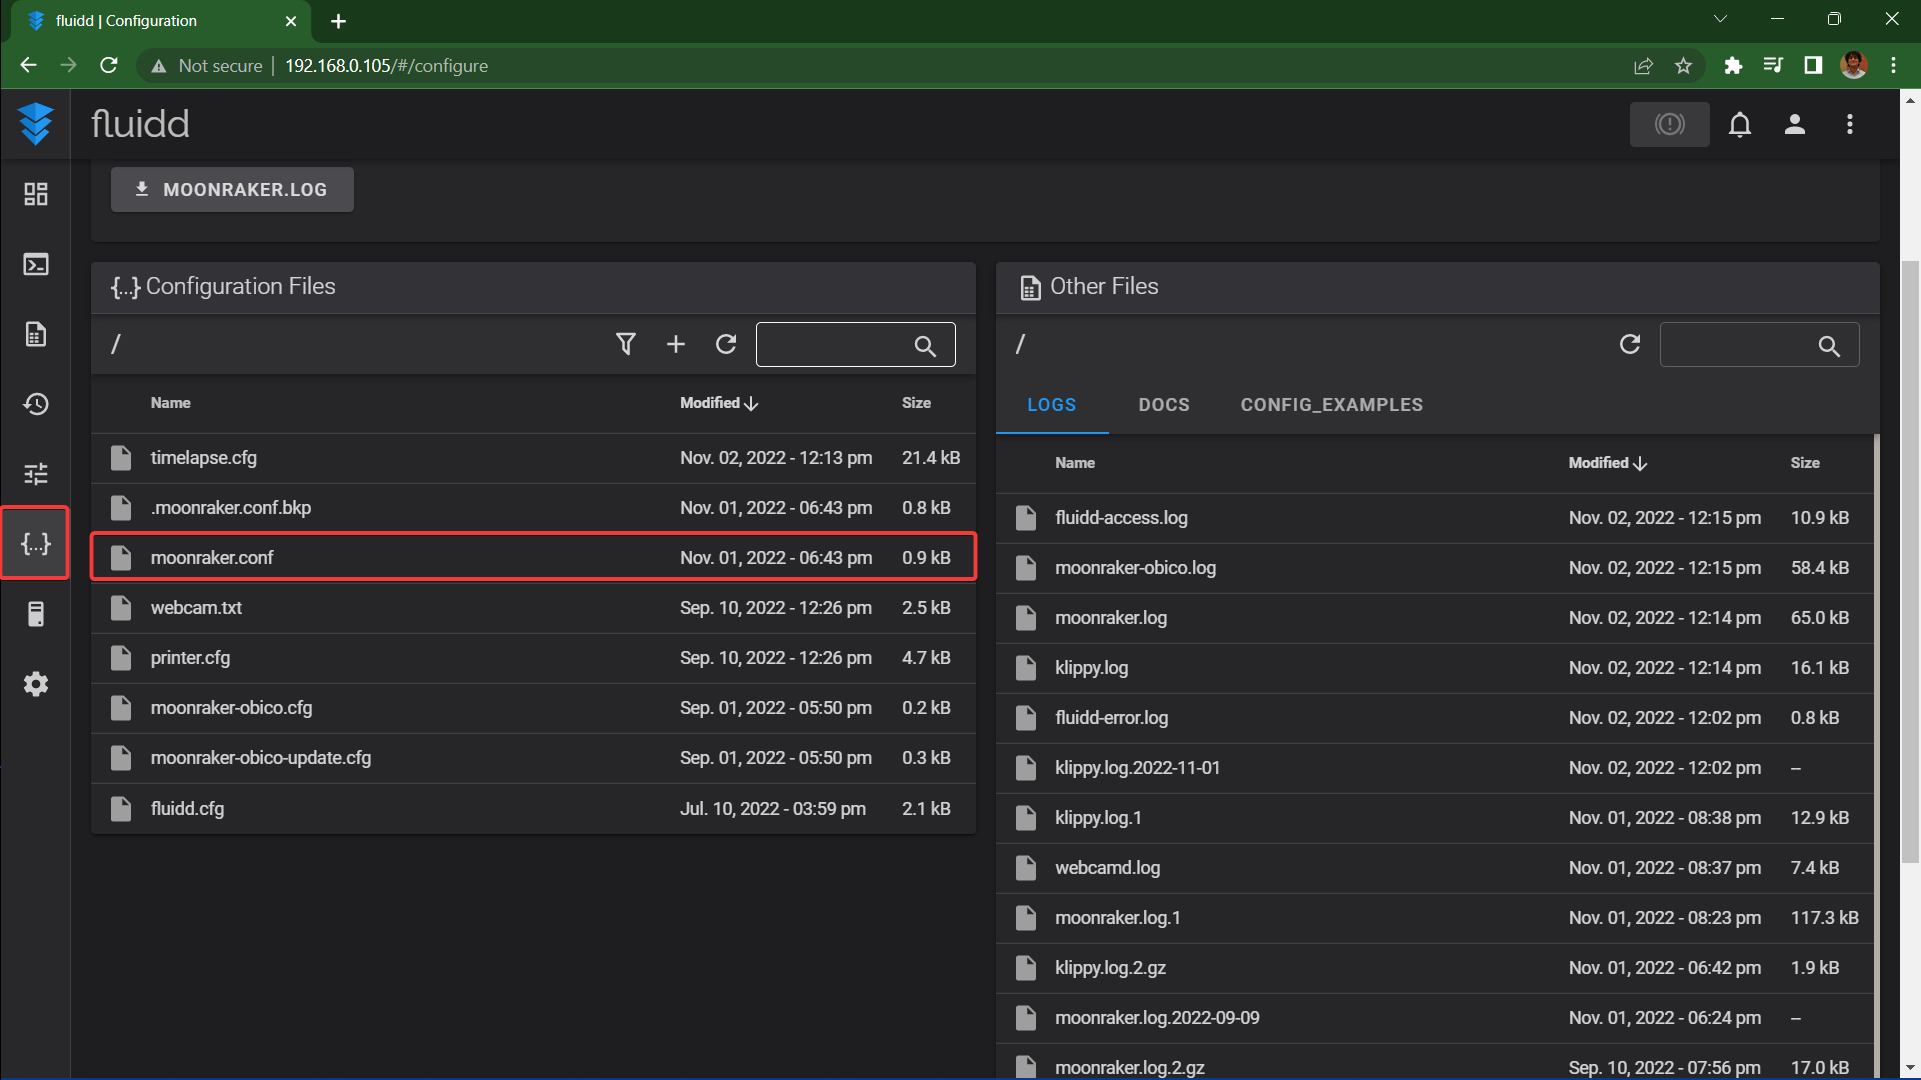Open moonraker-obico.log file
The width and height of the screenshot is (1921, 1080).
pyautogui.click(x=1435, y=568)
